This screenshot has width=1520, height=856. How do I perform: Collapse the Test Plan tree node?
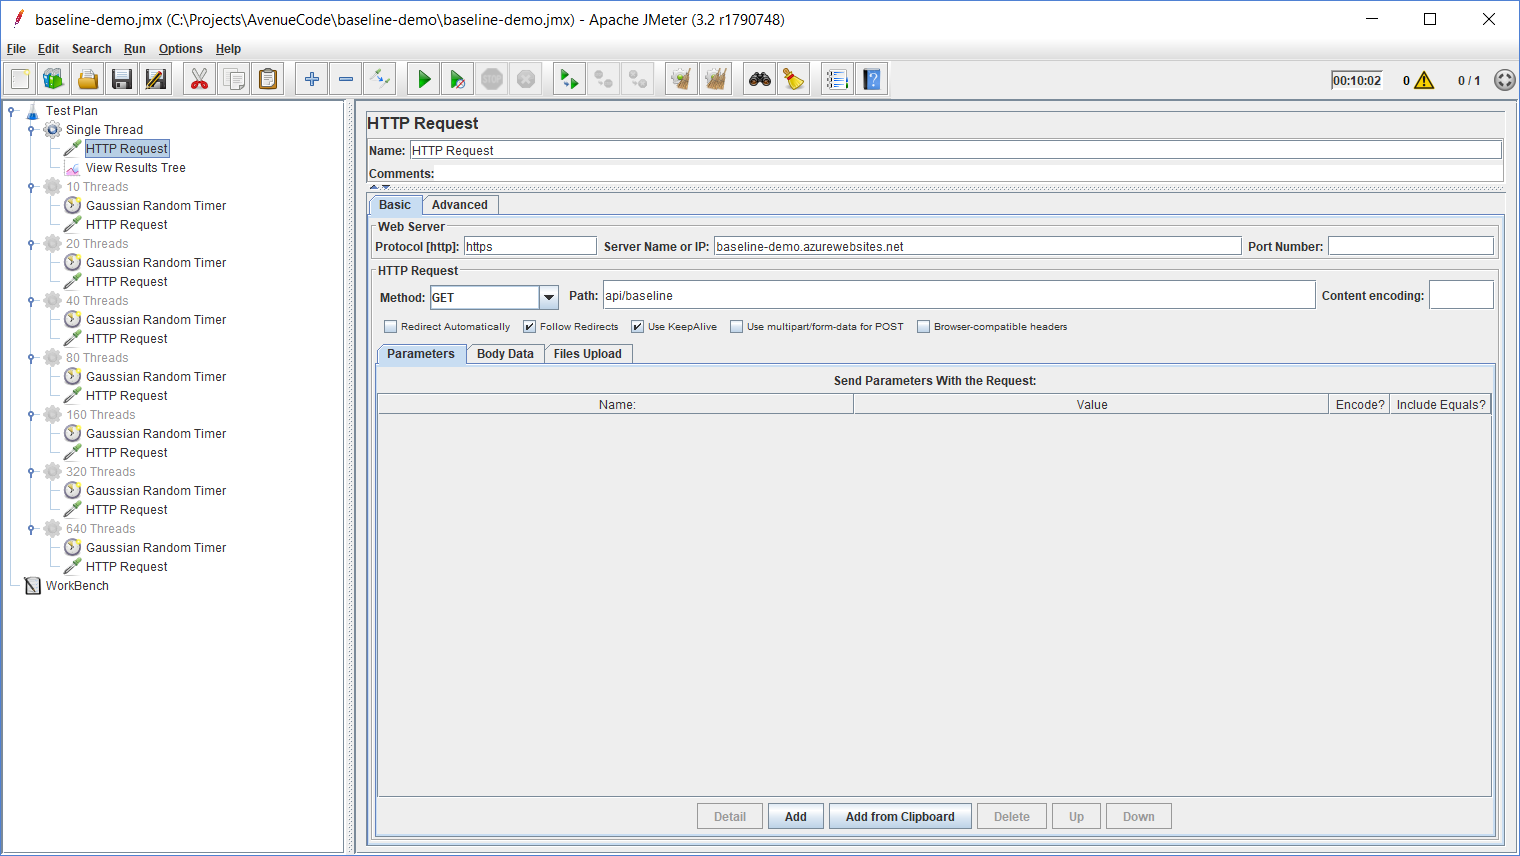[x=12, y=111]
